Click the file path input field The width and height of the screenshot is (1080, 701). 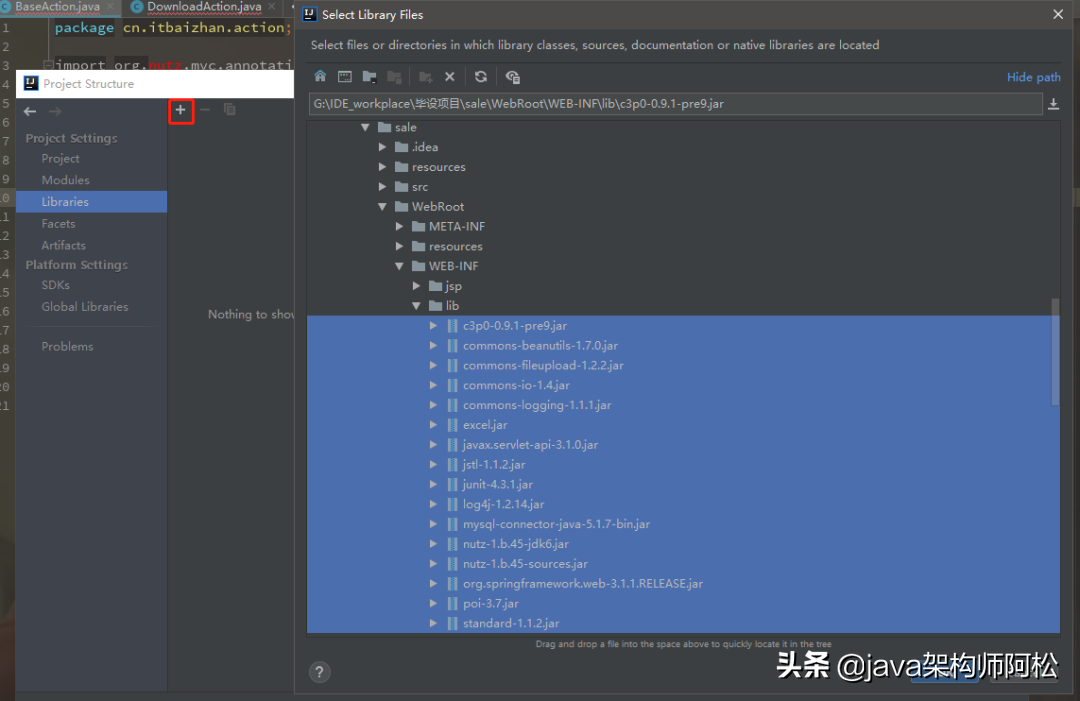[x=670, y=104]
